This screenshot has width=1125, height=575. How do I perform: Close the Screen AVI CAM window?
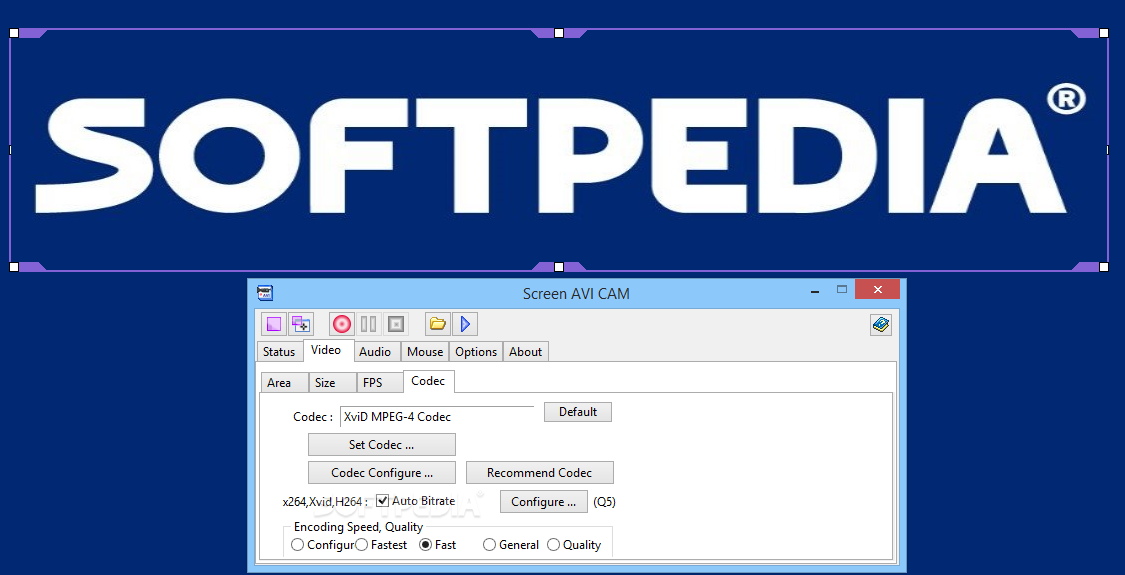pyautogui.click(x=877, y=290)
